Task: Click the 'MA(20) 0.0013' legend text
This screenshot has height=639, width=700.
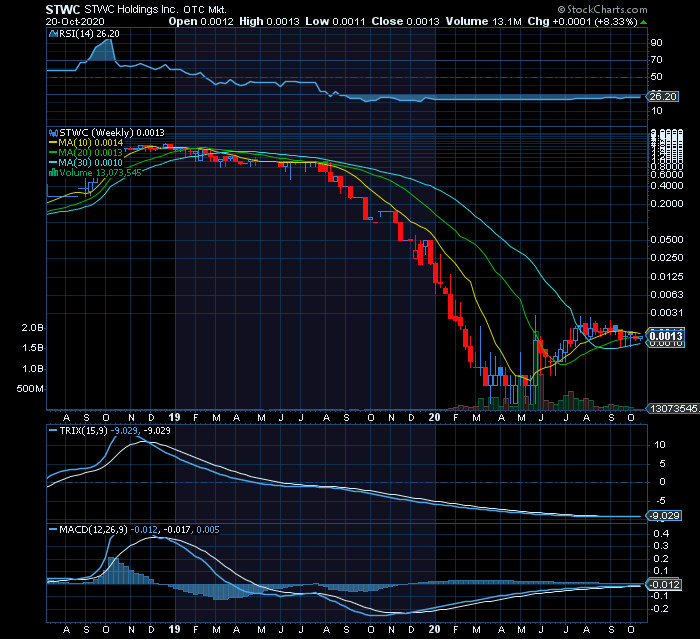Action: 91,152
